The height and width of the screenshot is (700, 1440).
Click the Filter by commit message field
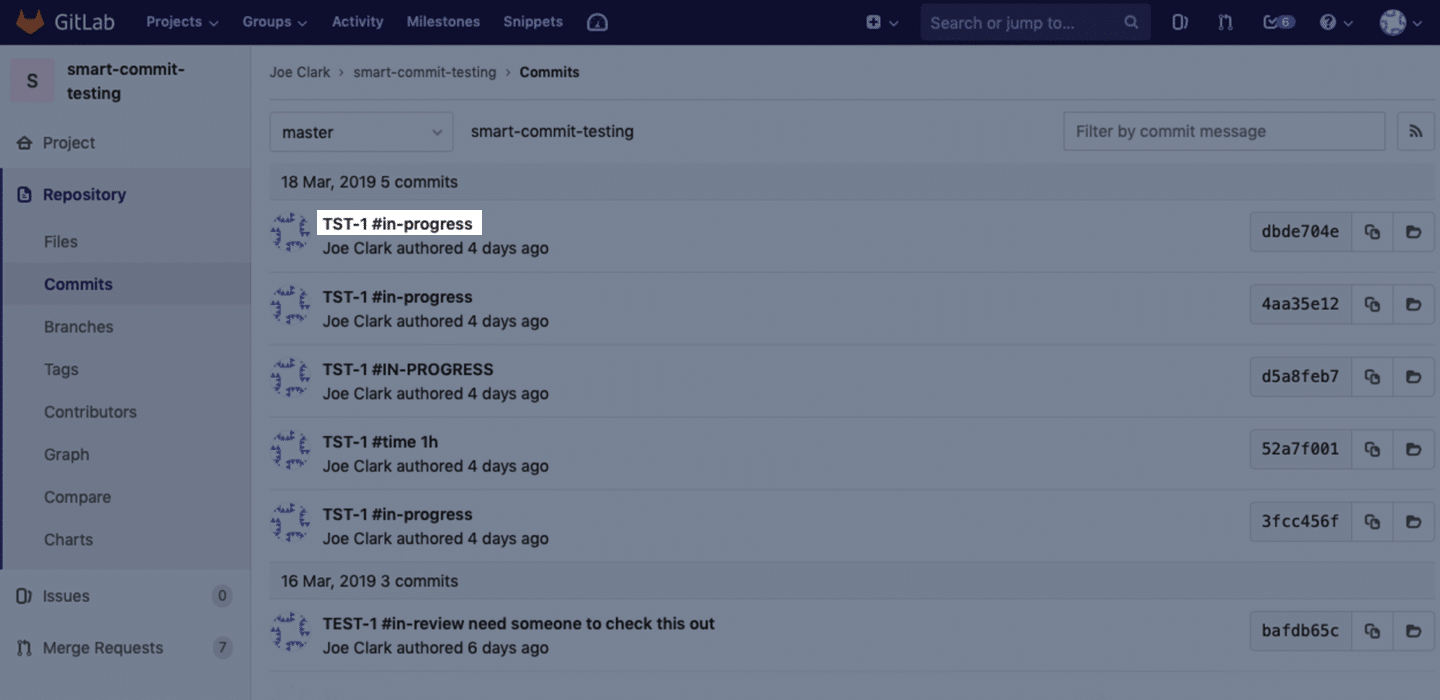[x=1224, y=131]
